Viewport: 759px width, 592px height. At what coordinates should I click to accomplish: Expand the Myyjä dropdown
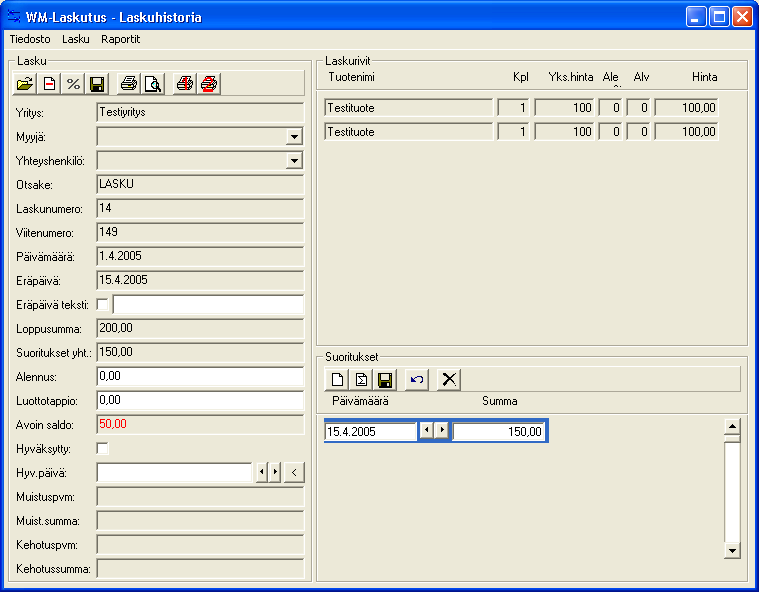click(x=294, y=137)
